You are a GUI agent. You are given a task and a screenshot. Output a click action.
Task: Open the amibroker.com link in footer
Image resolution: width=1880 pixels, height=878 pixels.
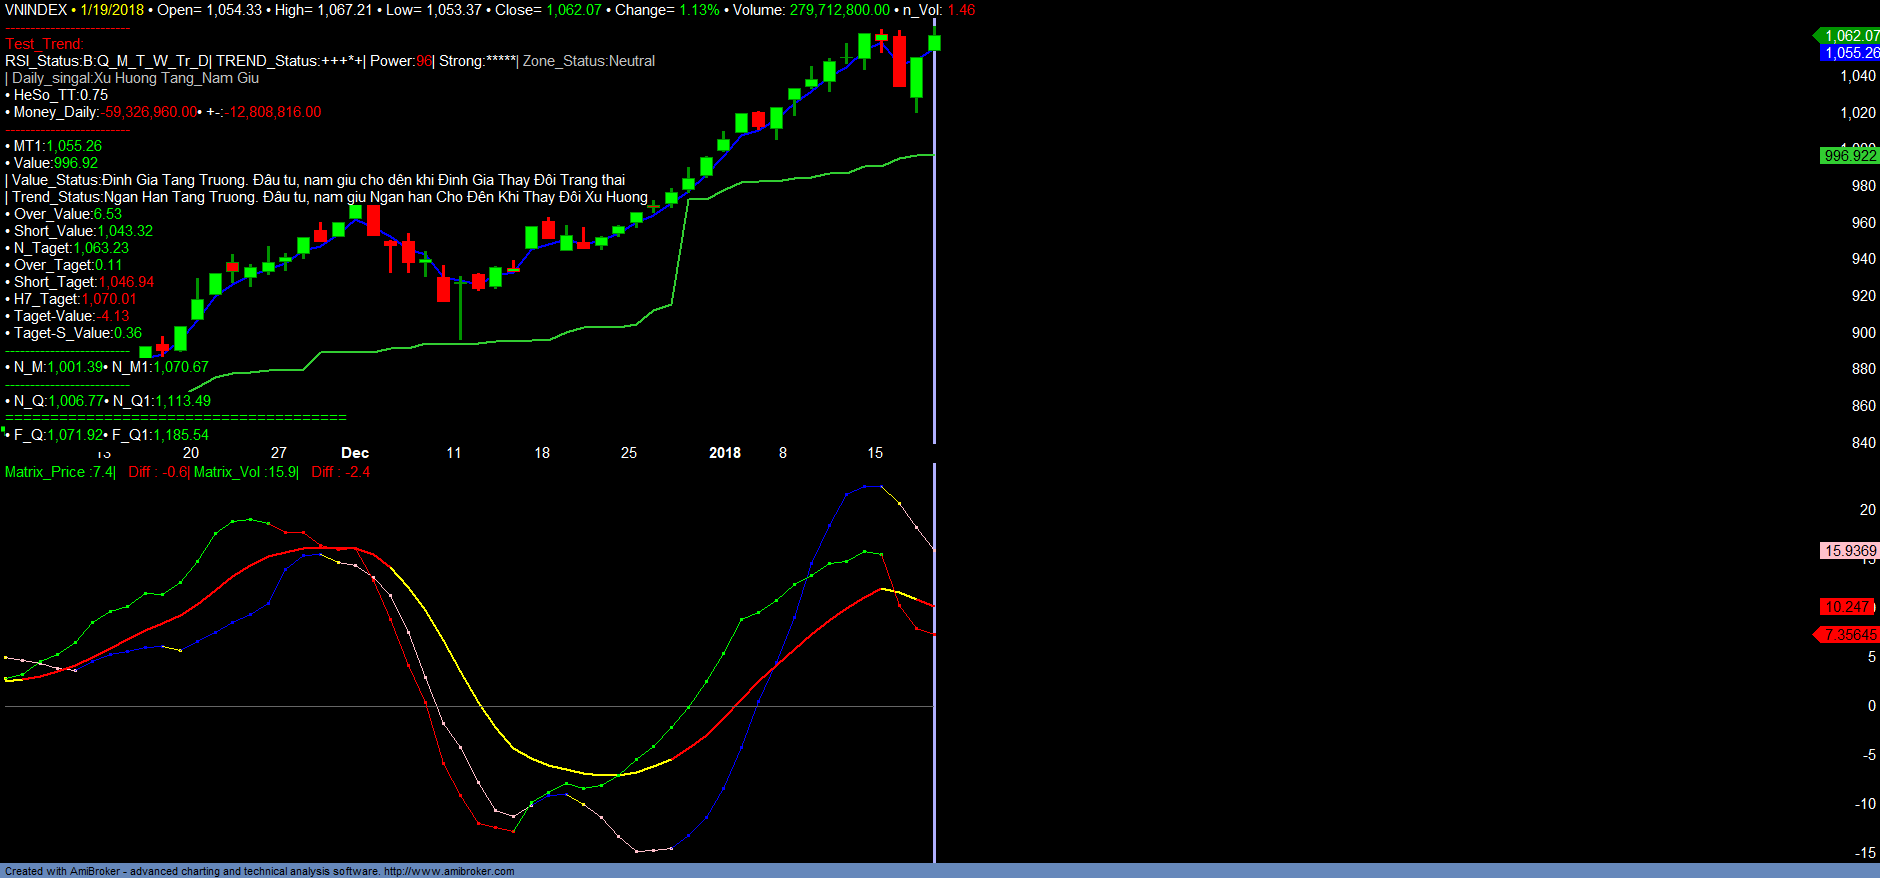click(x=448, y=871)
